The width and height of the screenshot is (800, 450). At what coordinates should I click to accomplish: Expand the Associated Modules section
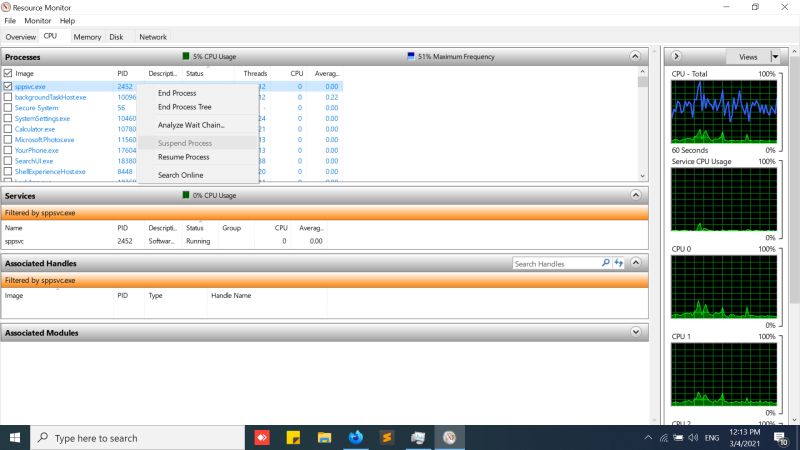pyautogui.click(x=636, y=332)
